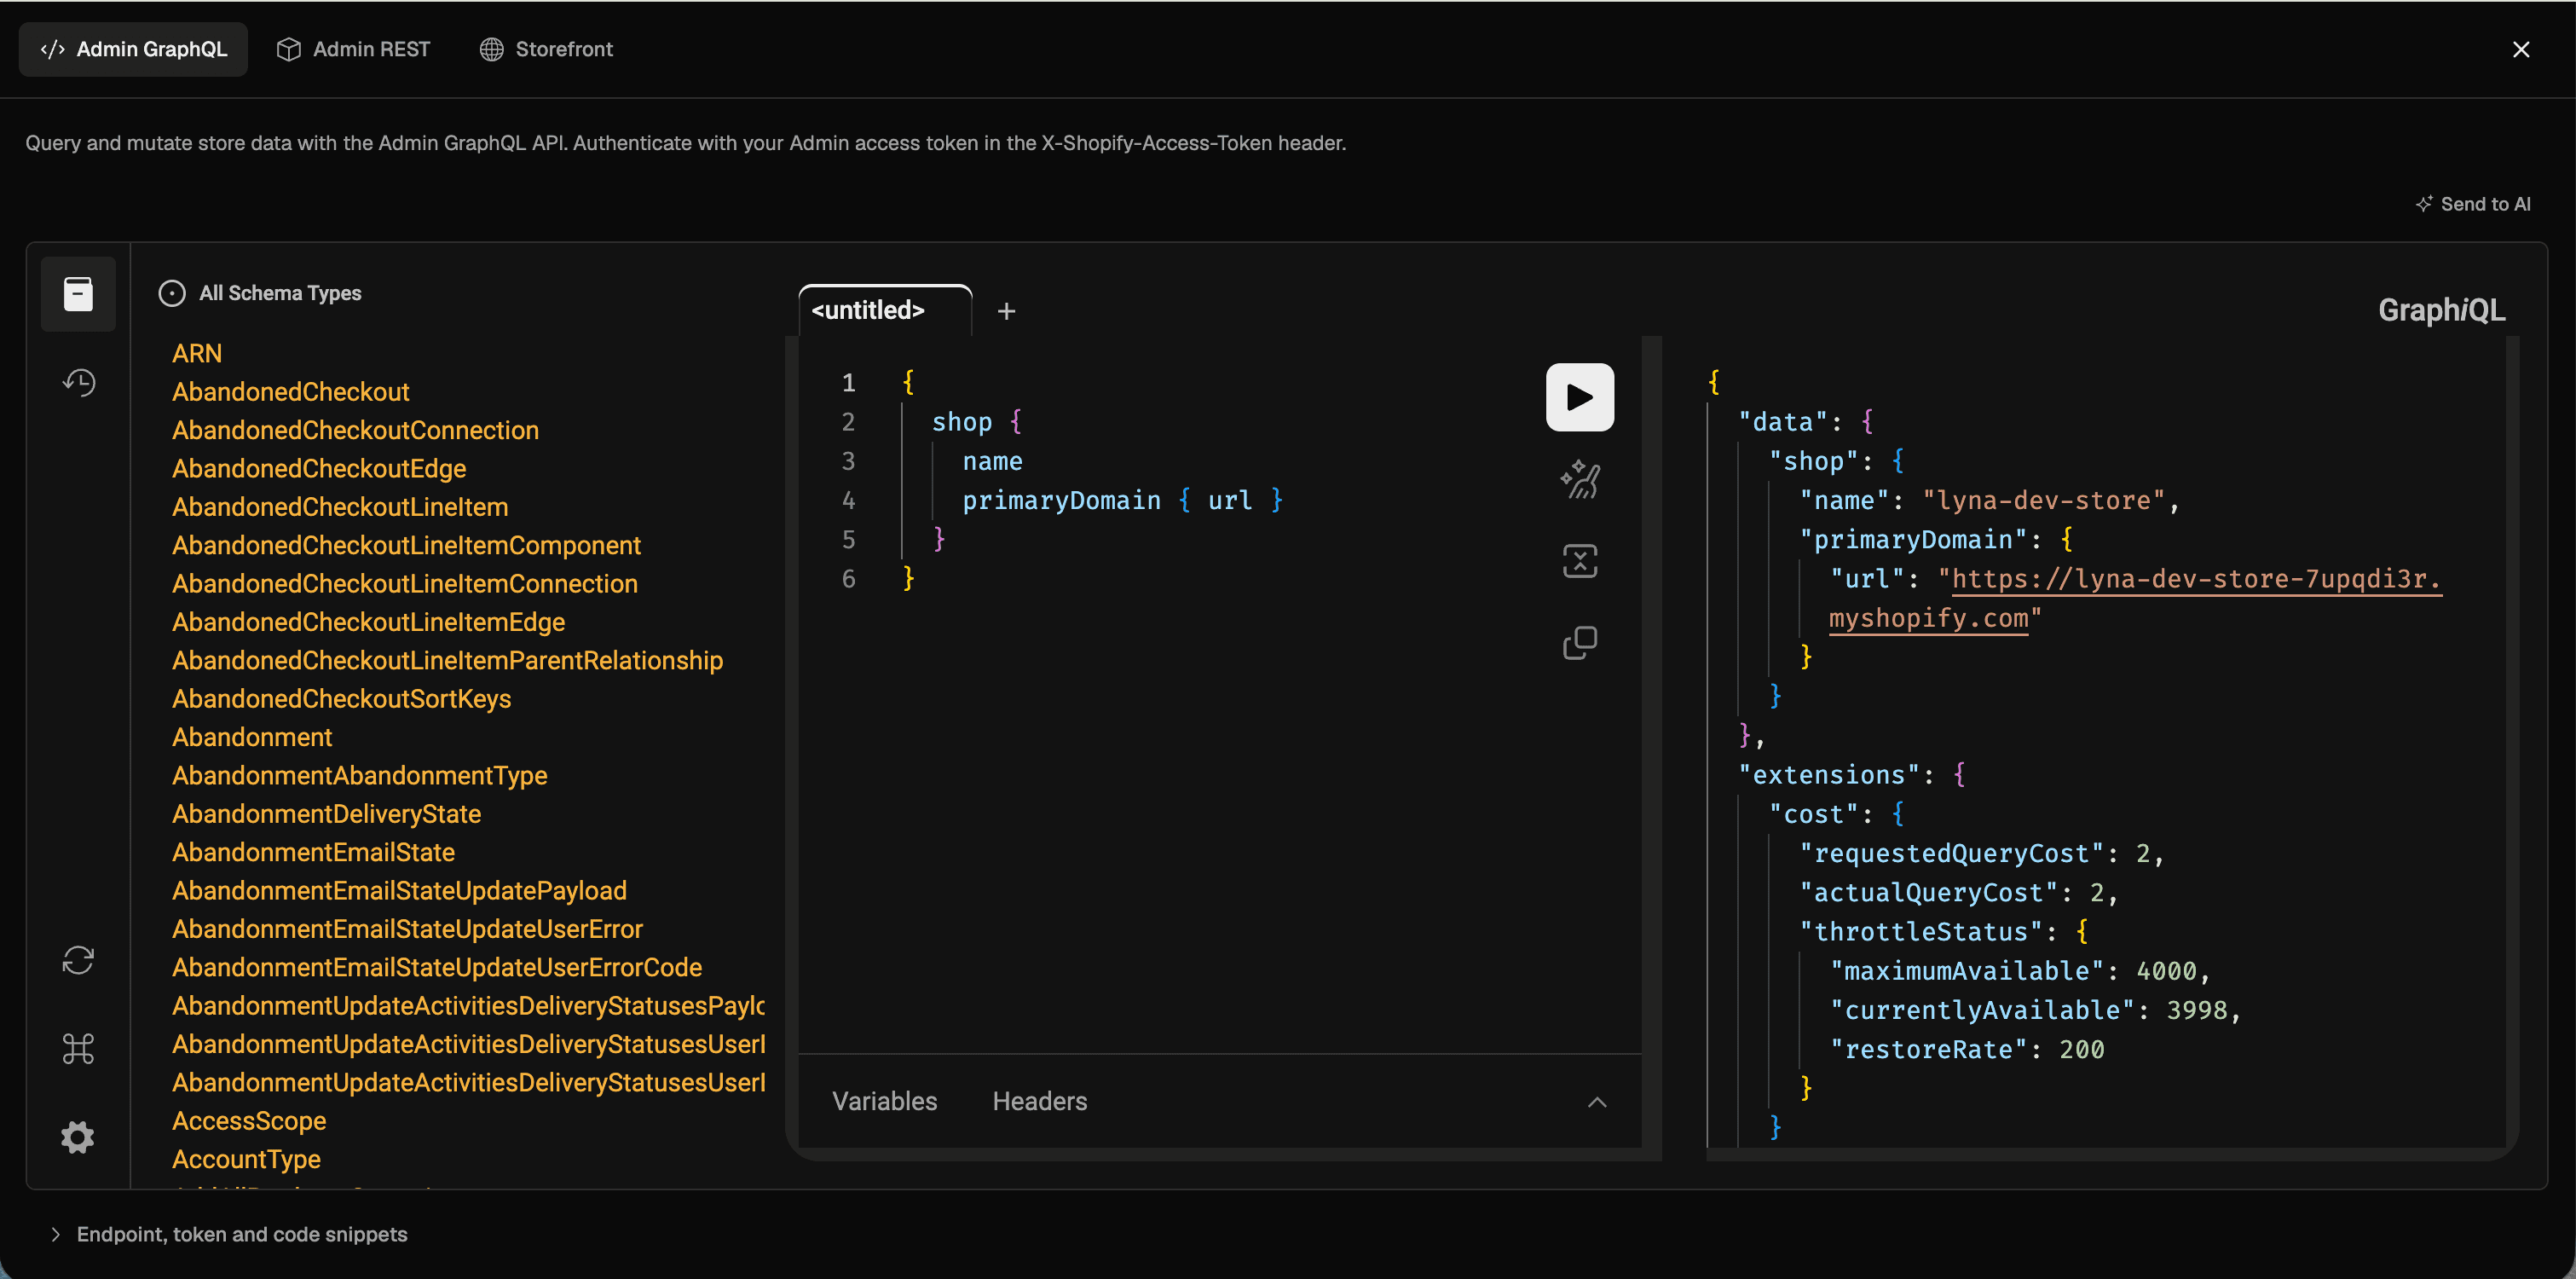
Task: Switch to Admin REST tab
Action: [353, 49]
